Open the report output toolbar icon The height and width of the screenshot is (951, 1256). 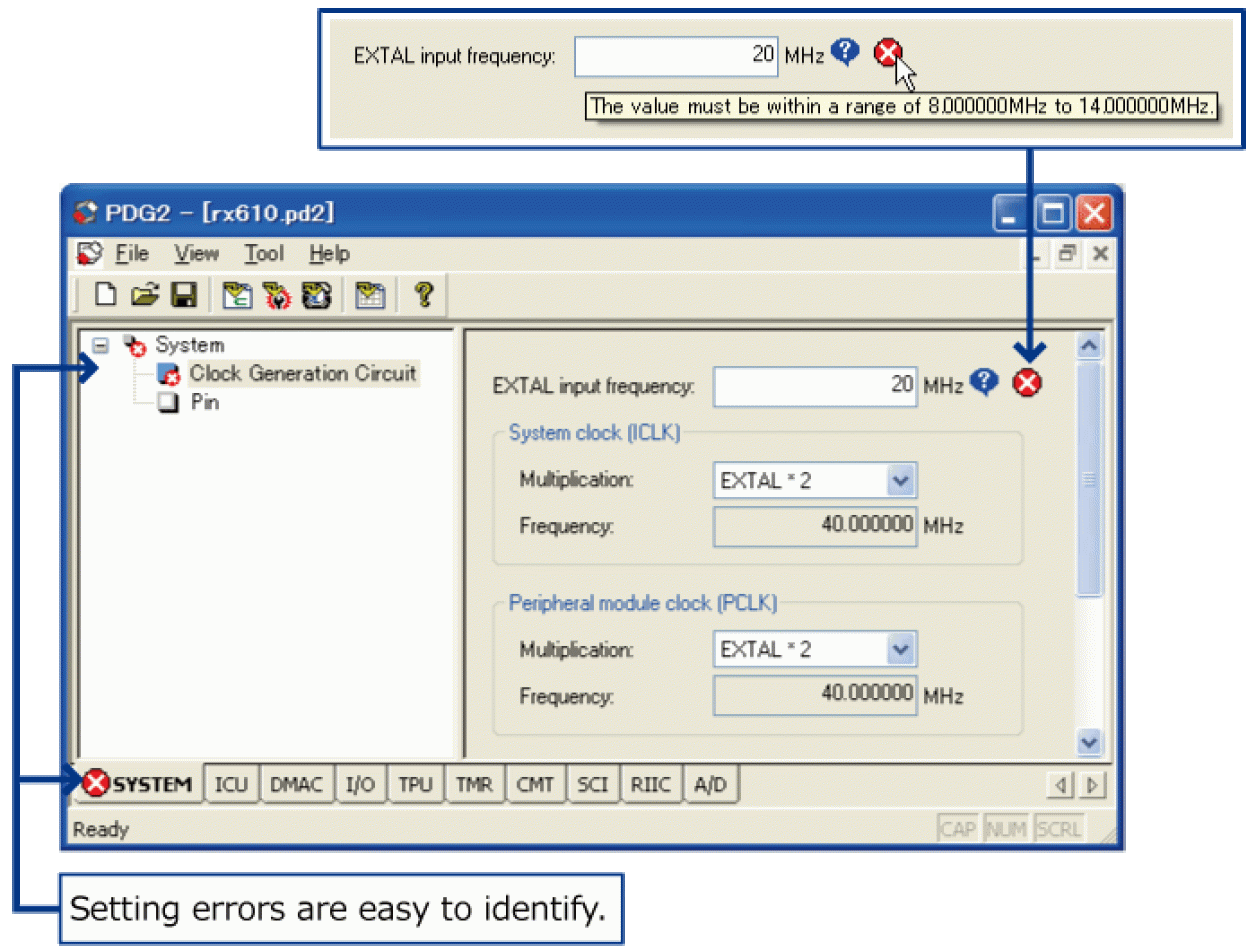point(370,295)
